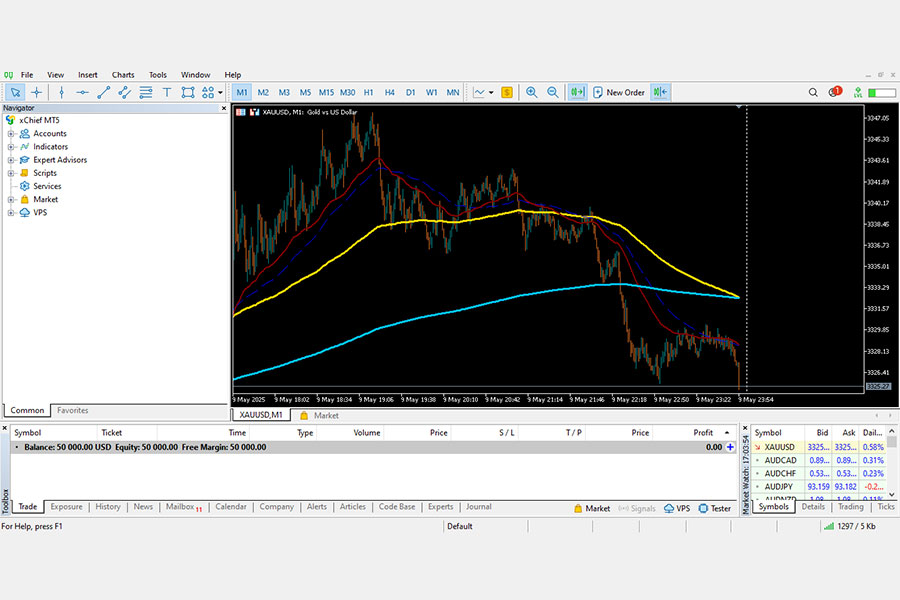Click the green LVL signal icon
This screenshot has width=900, height=600.
coord(858,92)
